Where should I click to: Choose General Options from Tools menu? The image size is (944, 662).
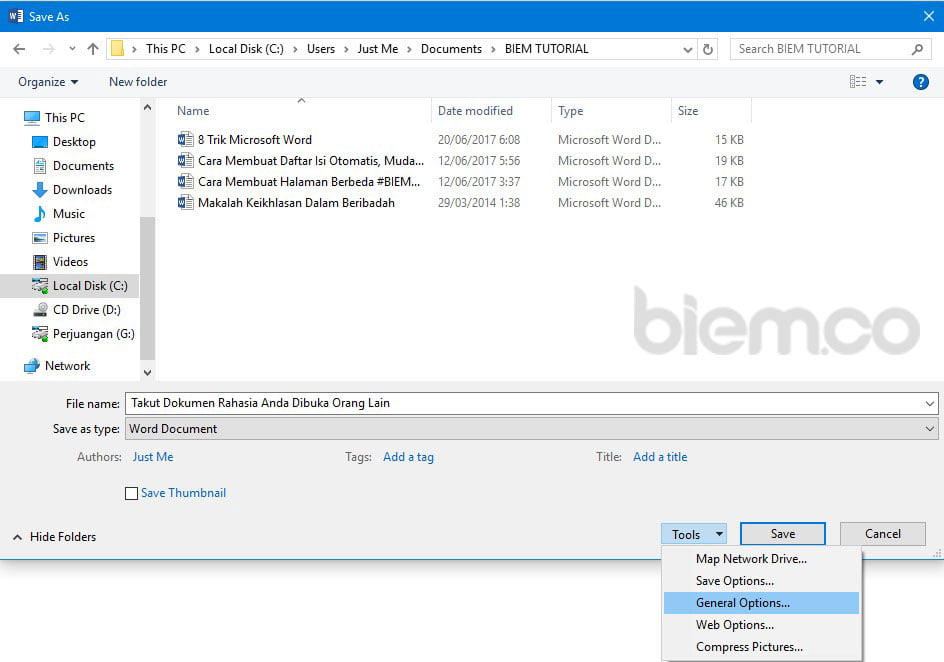click(762, 603)
